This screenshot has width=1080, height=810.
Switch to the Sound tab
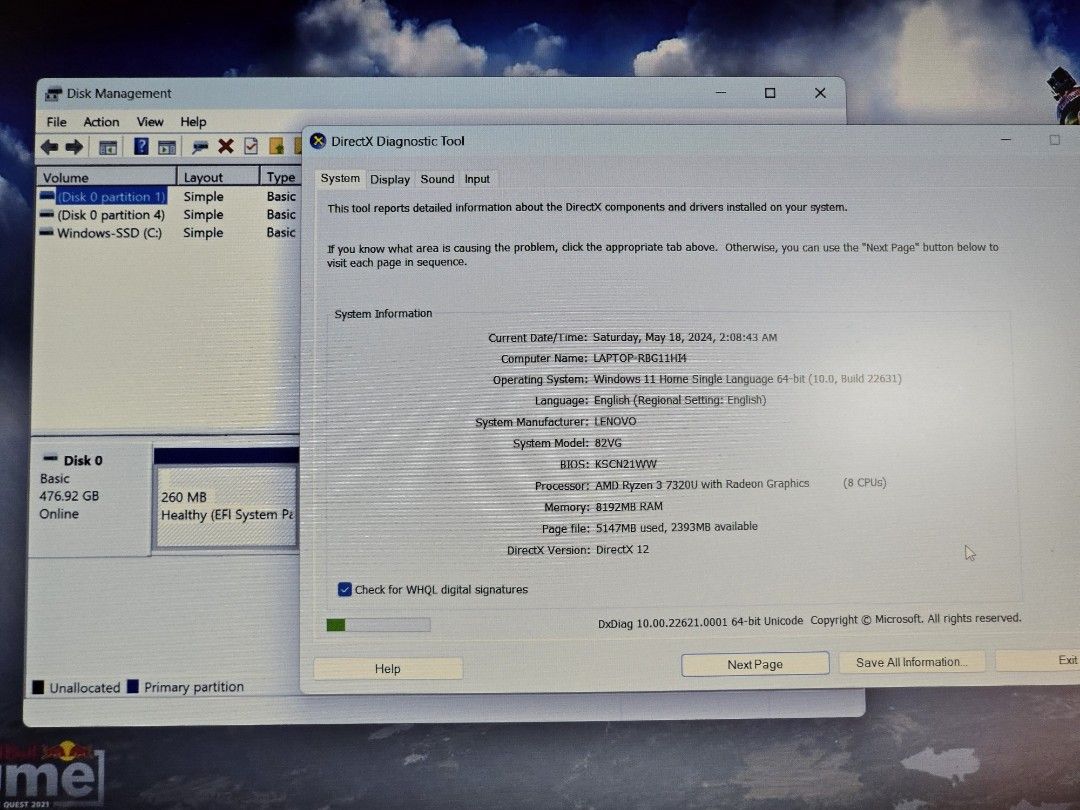point(437,179)
